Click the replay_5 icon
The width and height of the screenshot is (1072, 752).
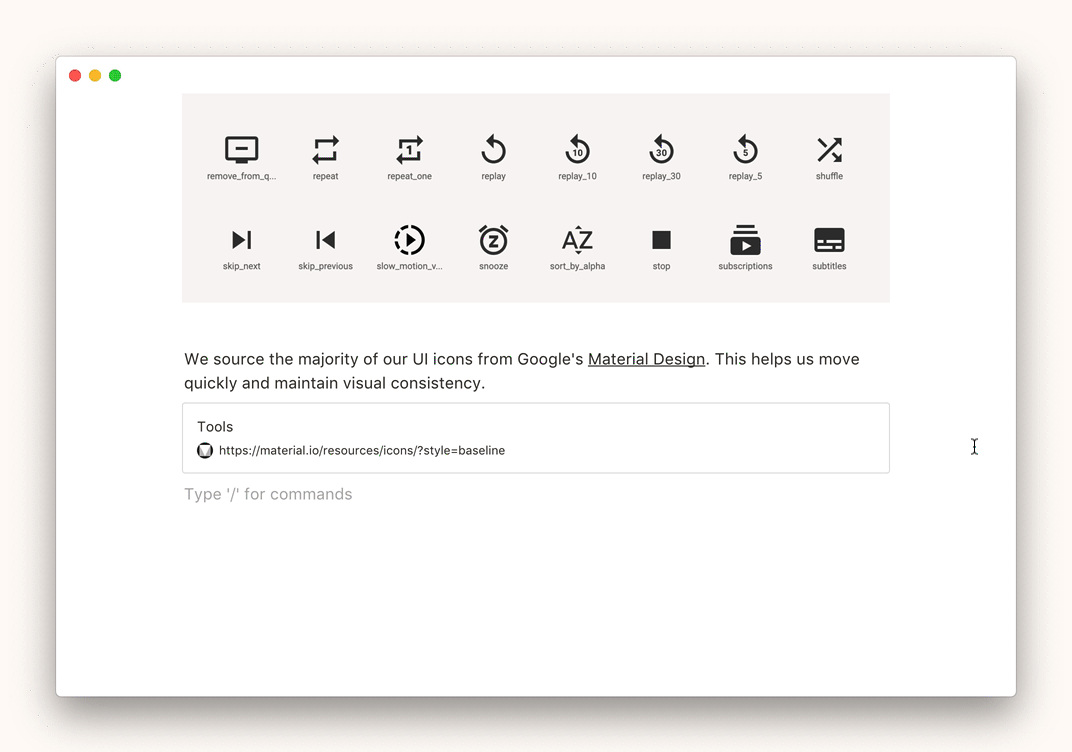coord(745,150)
